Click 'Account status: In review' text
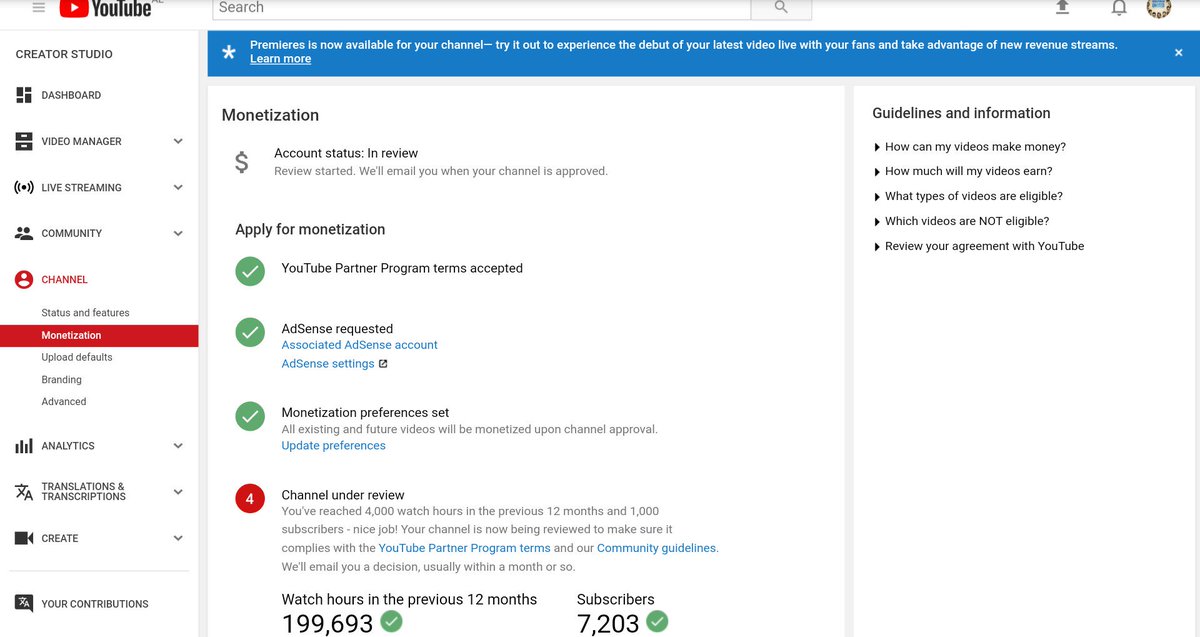Screen dimensions: 1200x637 point(346,153)
